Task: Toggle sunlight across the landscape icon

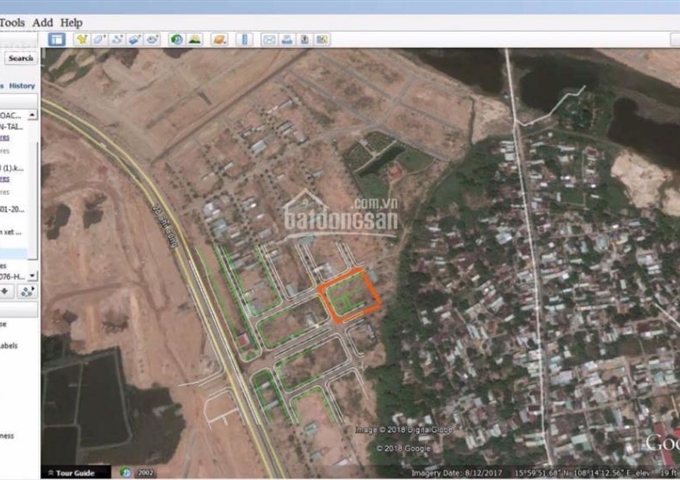Action: pos(195,39)
